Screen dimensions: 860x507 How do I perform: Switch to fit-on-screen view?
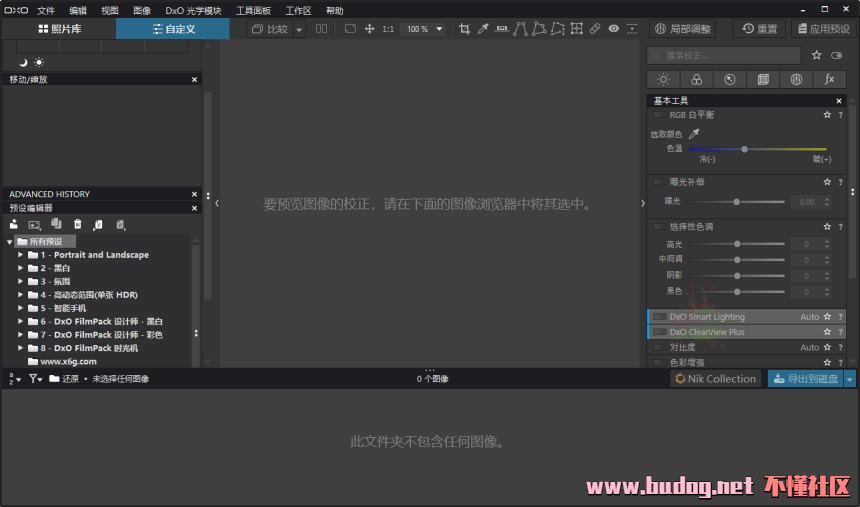350,29
